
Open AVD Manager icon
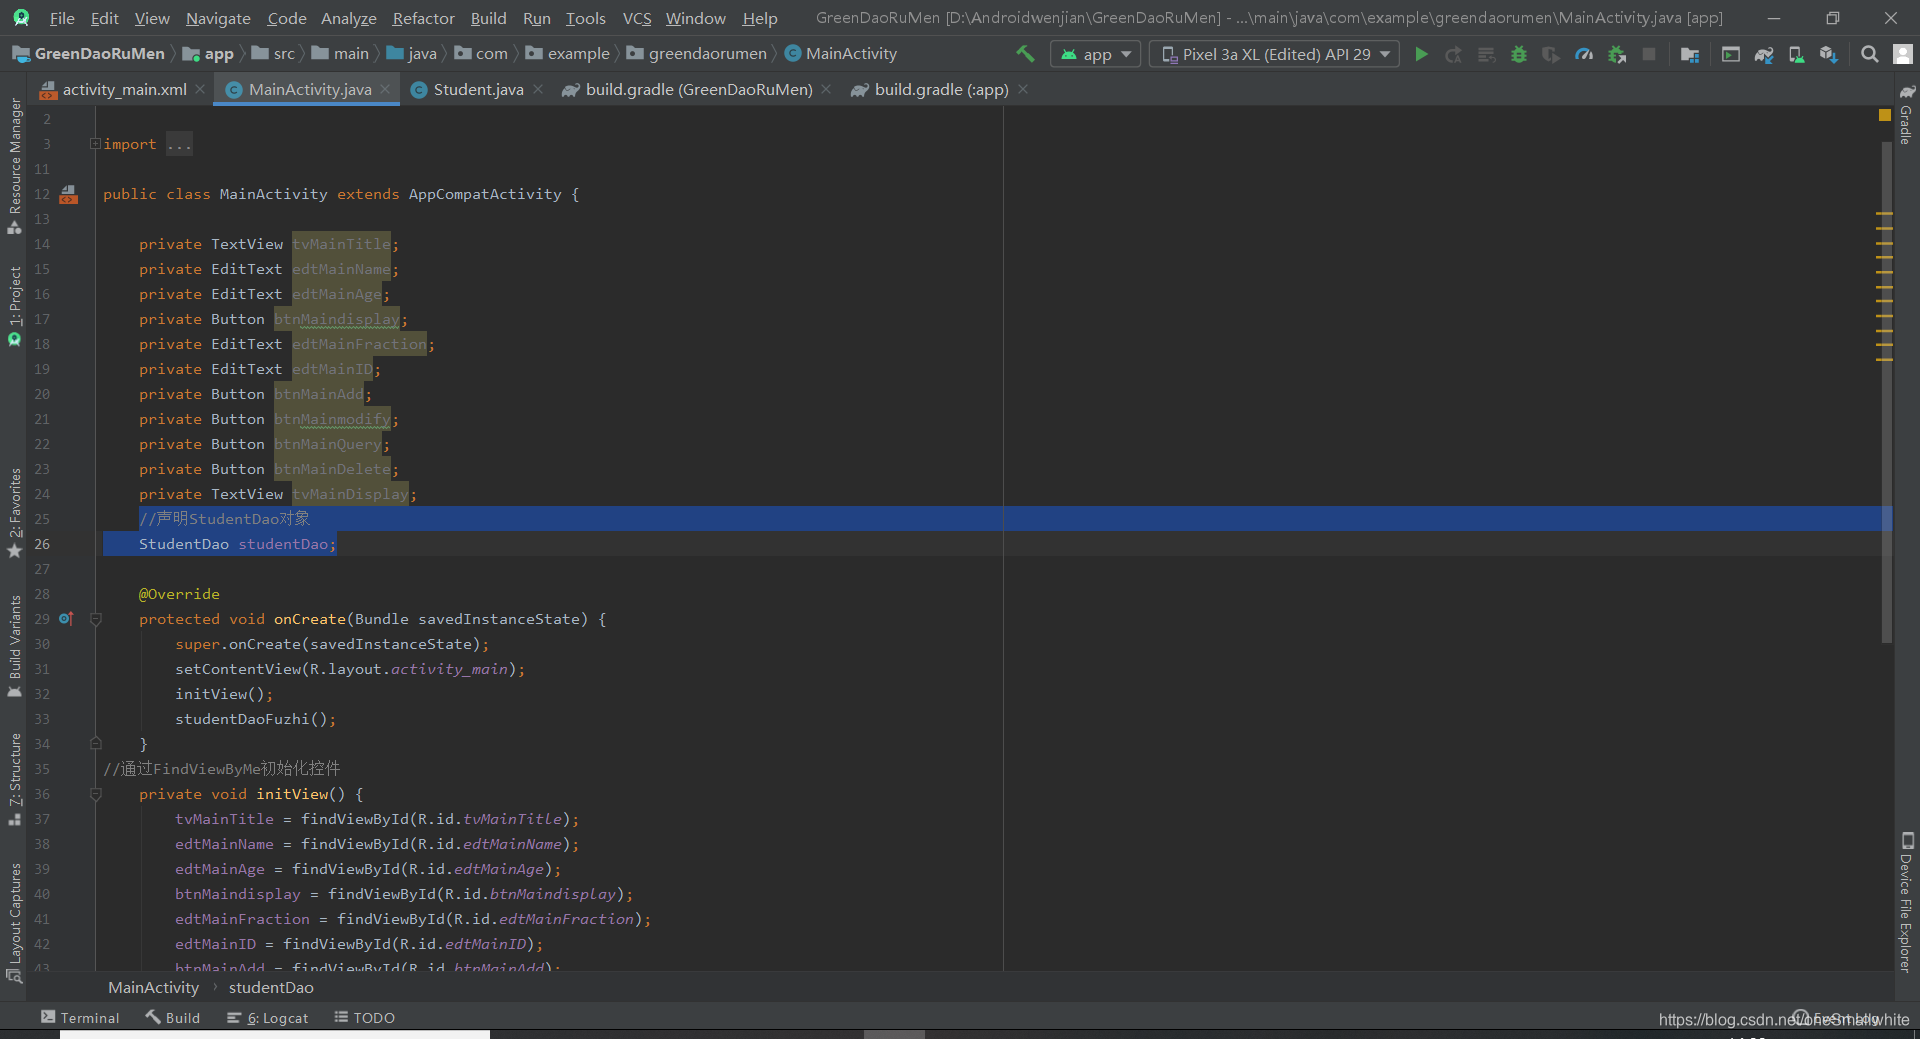1796,54
